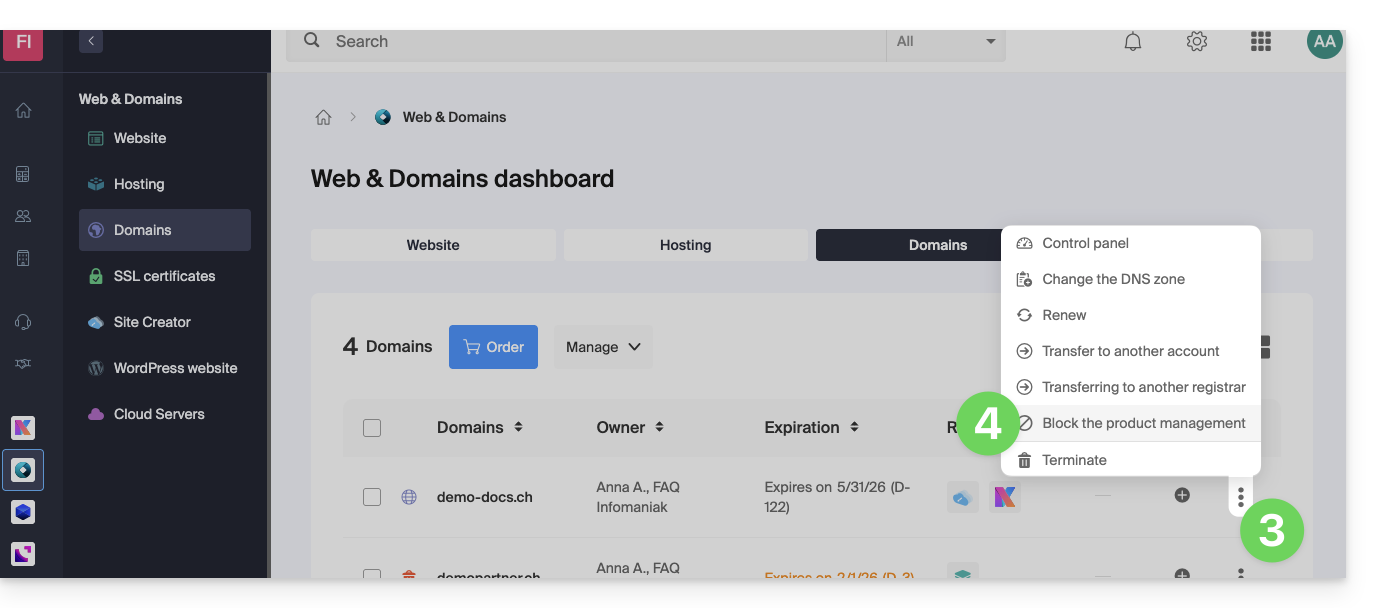The width and height of the screenshot is (1376, 608).
Task: Click the plus icon in demo-docs.ch row
Action: [1182, 495]
